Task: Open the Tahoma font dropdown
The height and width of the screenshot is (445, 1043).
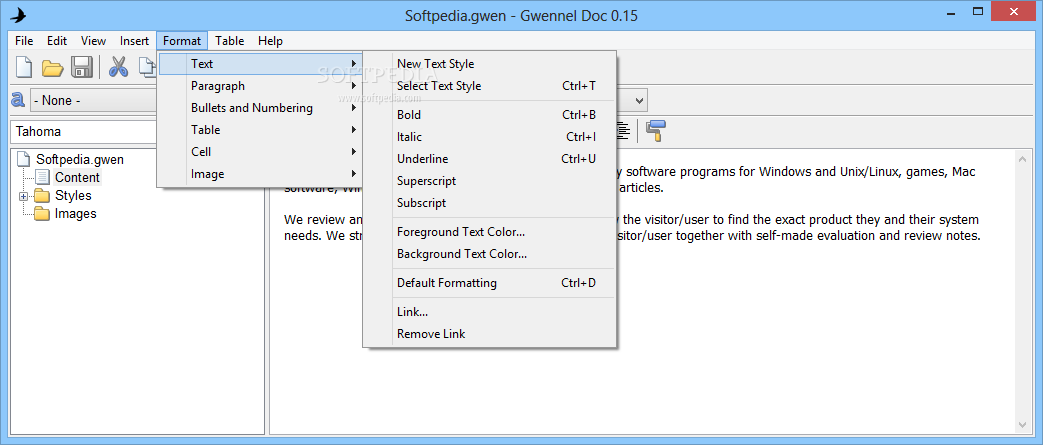Action: pyautogui.click(x=84, y=131)
